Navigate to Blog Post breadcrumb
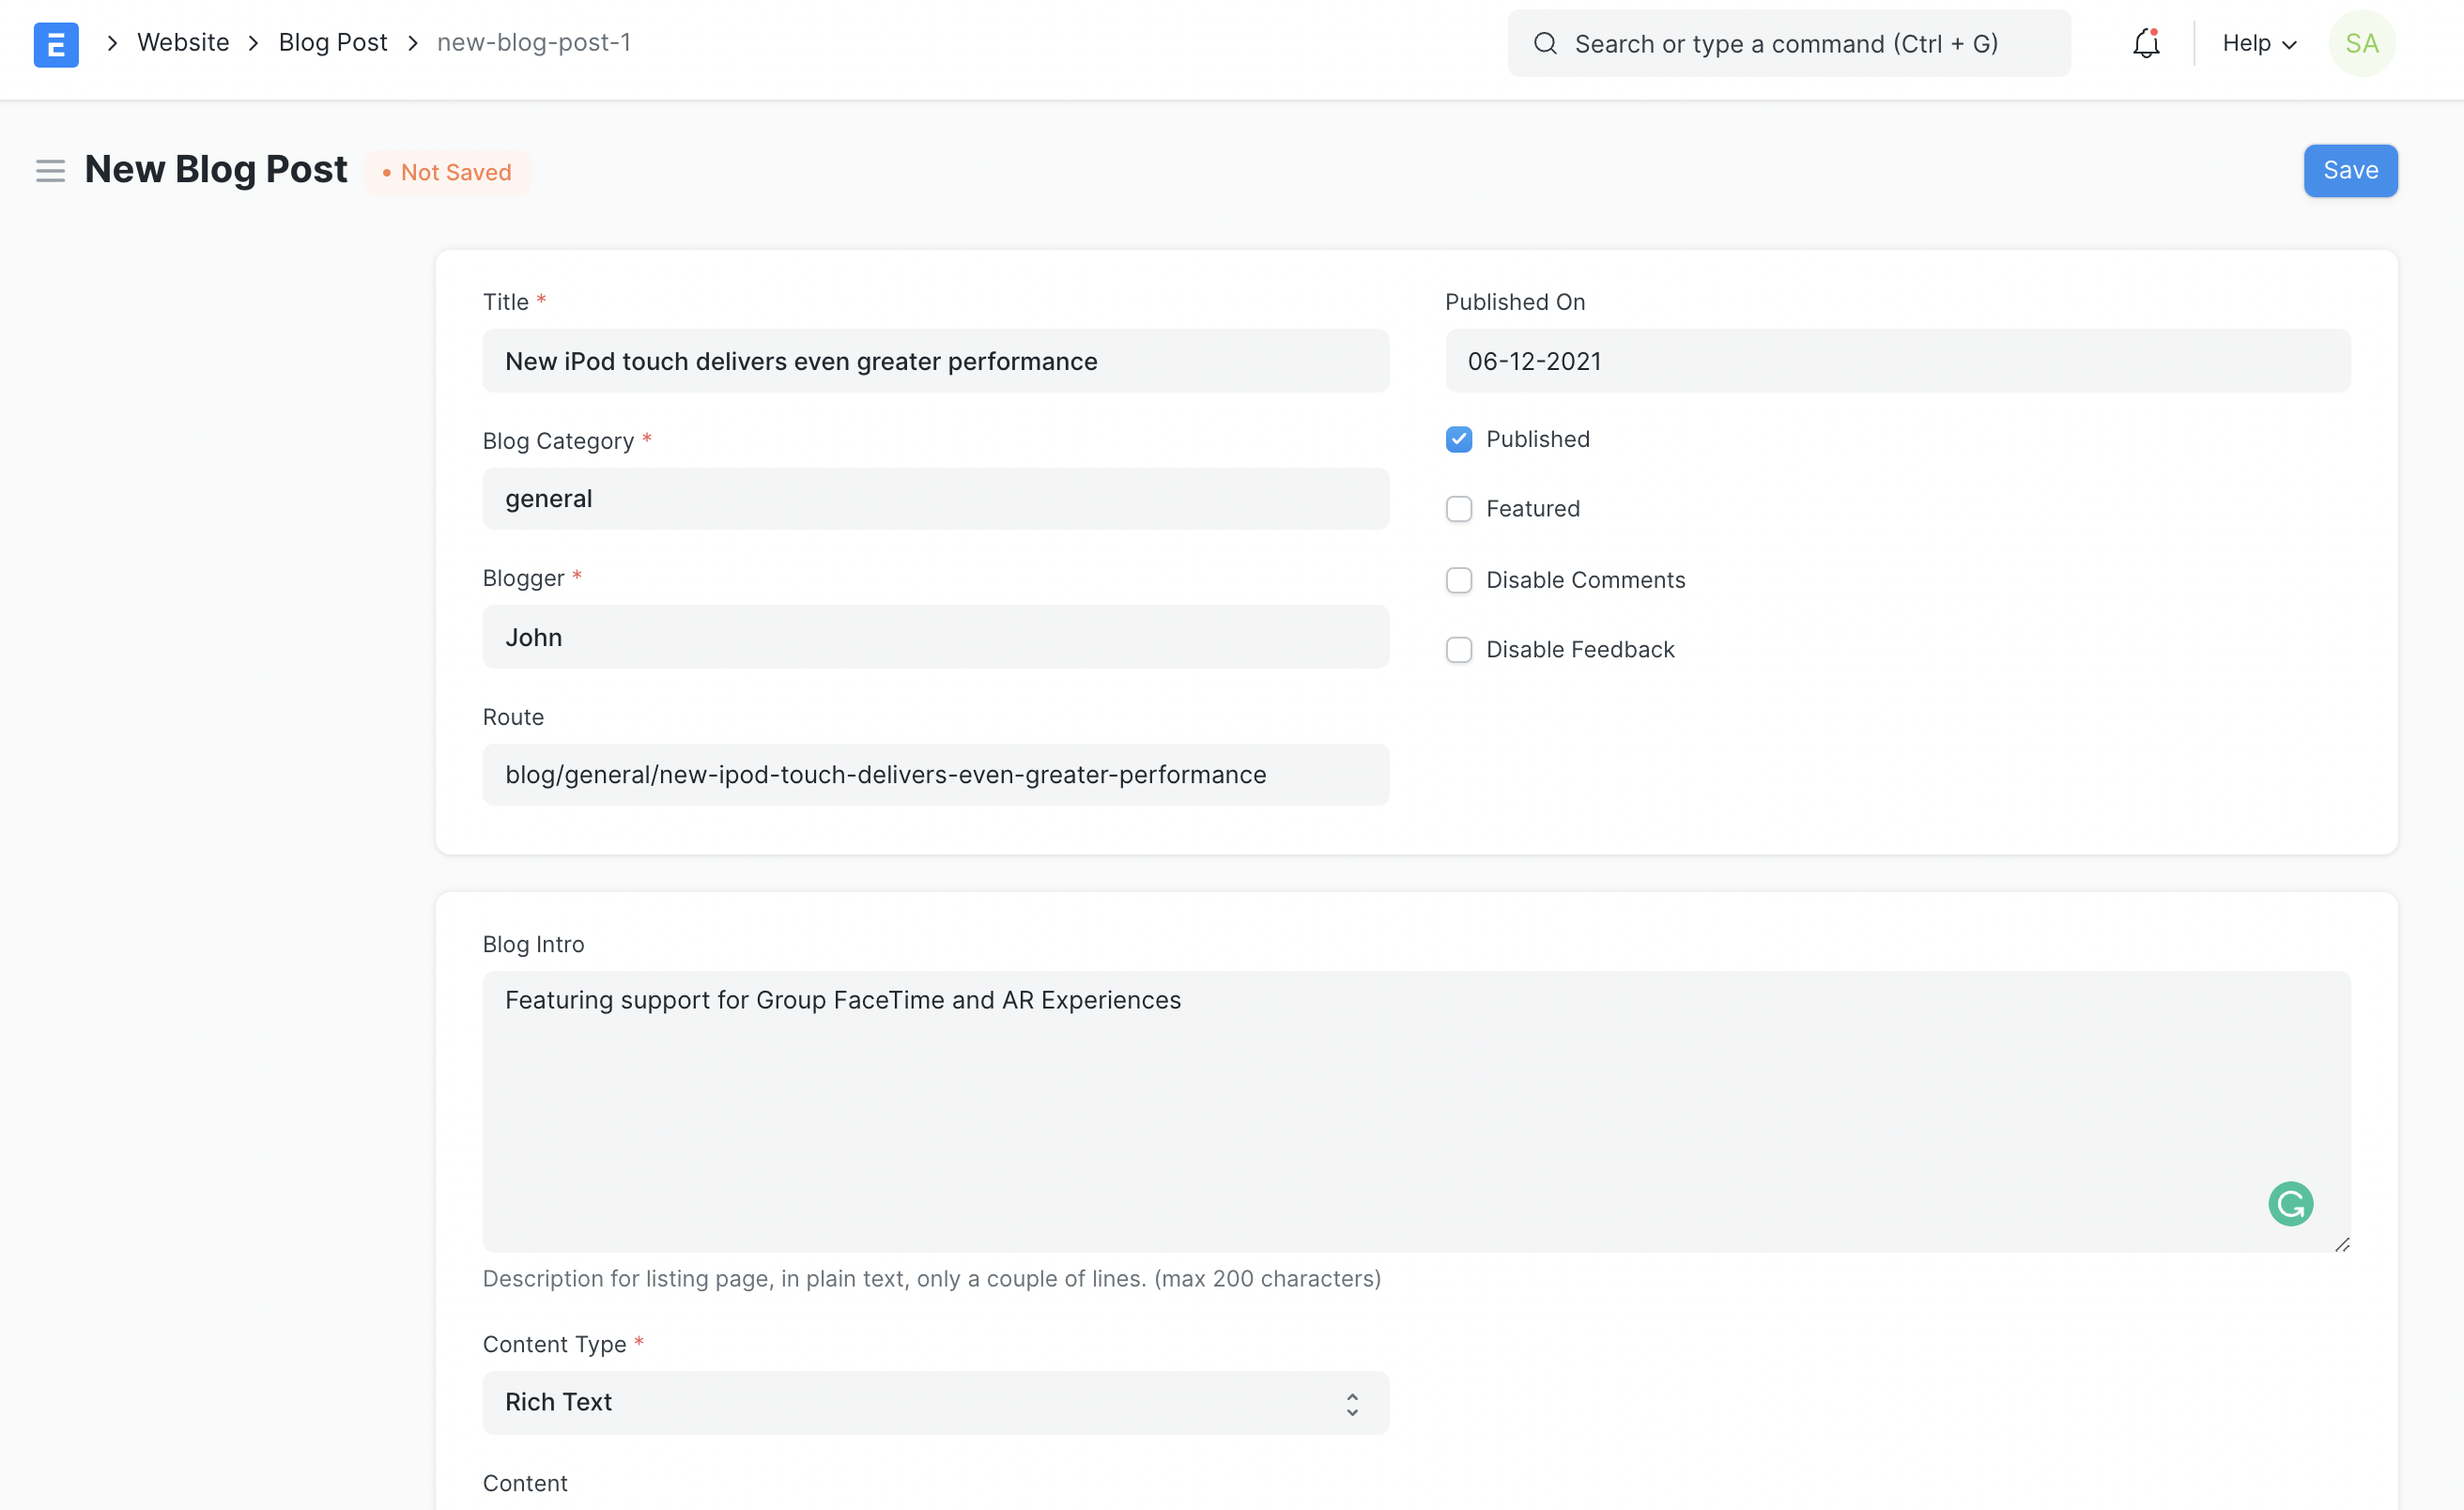This screenshot has height=1510, width=2464. 332,43
